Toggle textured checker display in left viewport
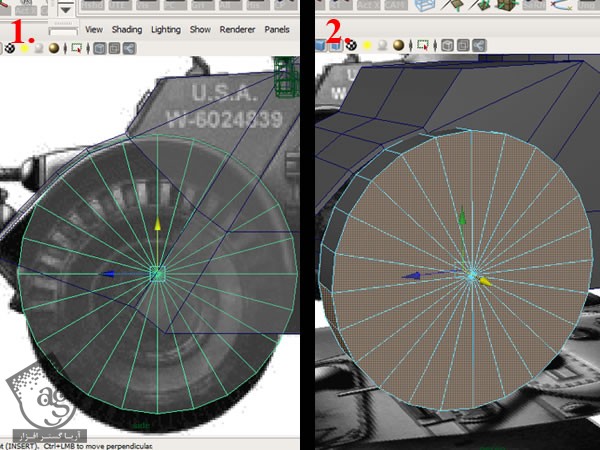 [x=10, y=47]
